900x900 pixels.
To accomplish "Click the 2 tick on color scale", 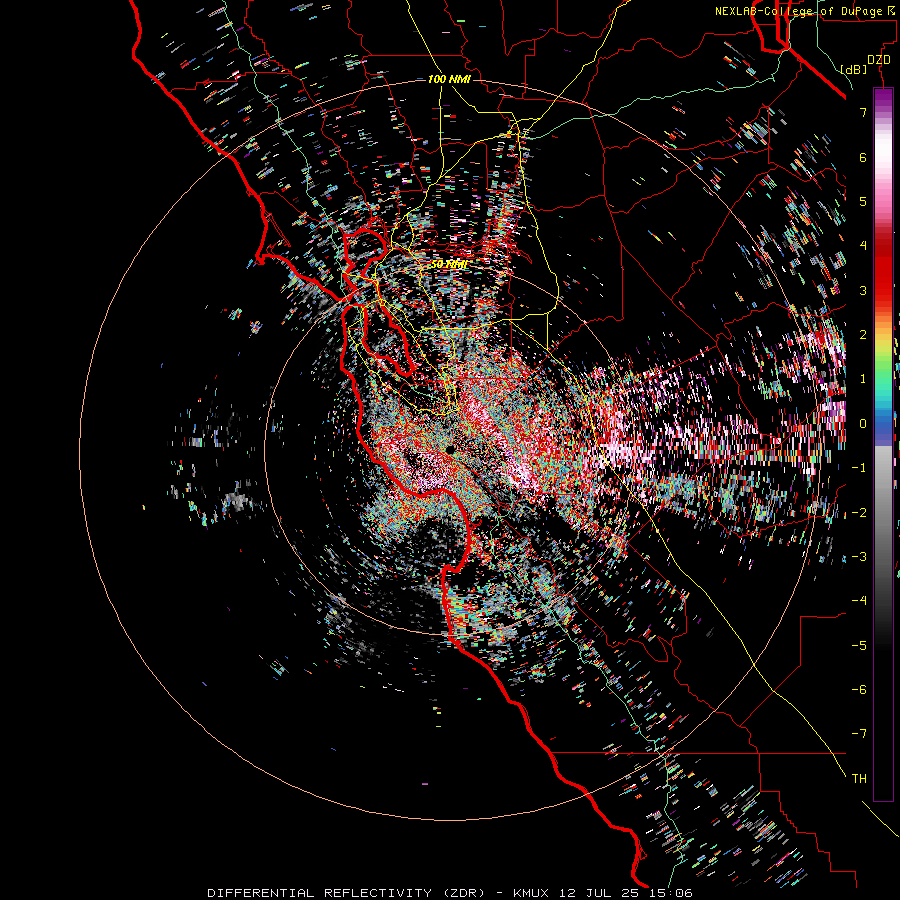I will click(x=863, y=335).
